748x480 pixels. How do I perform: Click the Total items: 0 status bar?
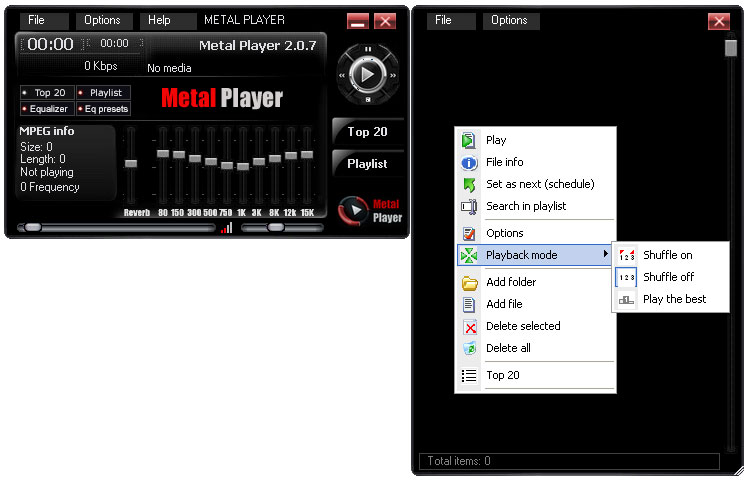pos(569,461)
